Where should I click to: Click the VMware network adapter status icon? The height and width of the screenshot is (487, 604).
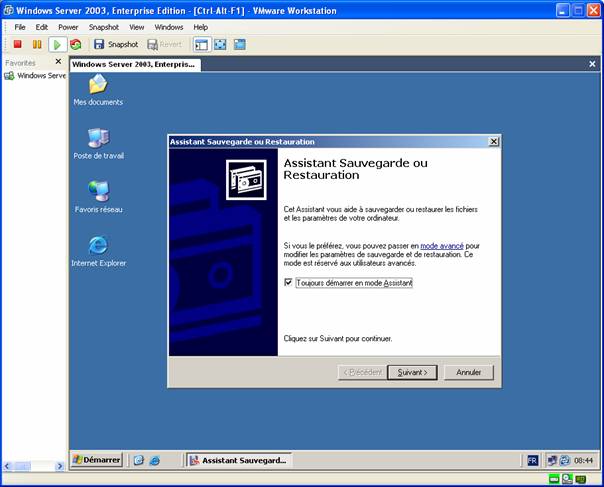pyautogui.click(x=581, y=479)
